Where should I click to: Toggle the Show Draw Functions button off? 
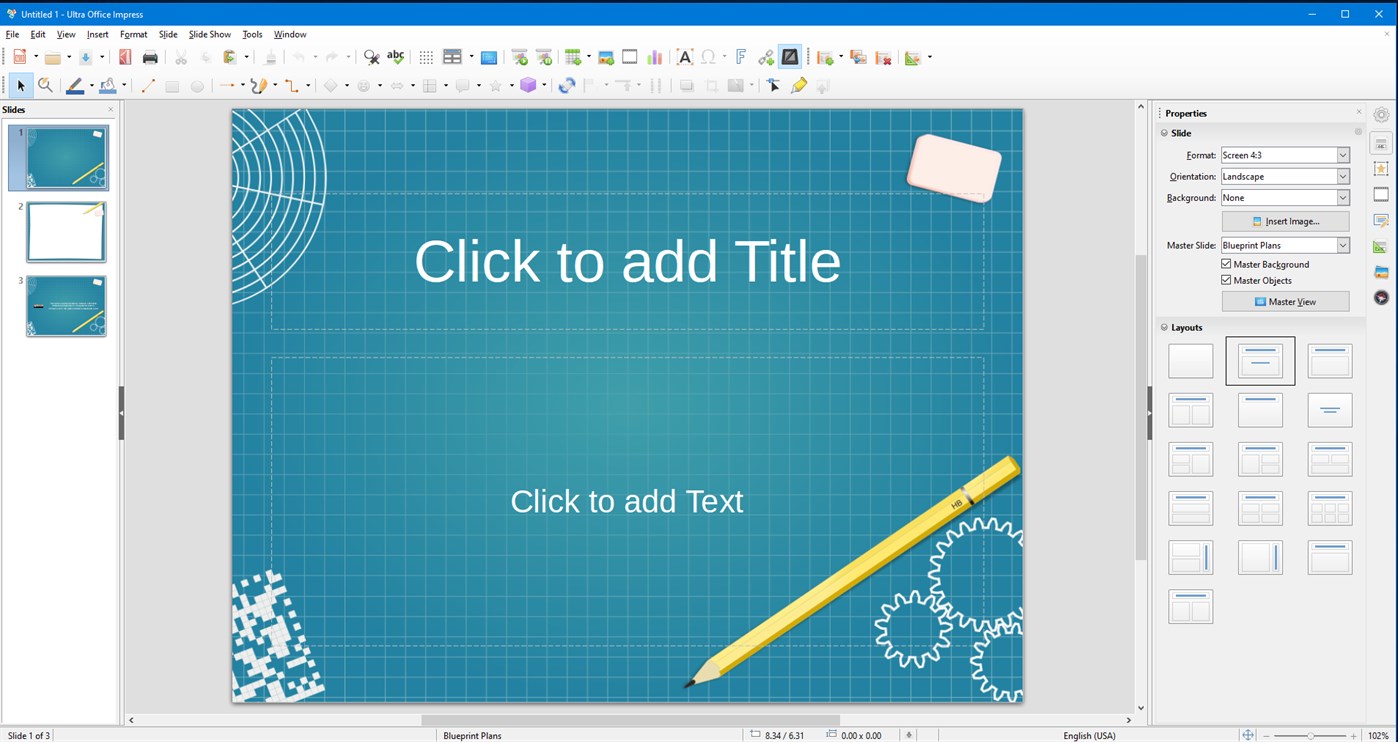(789, 57)
